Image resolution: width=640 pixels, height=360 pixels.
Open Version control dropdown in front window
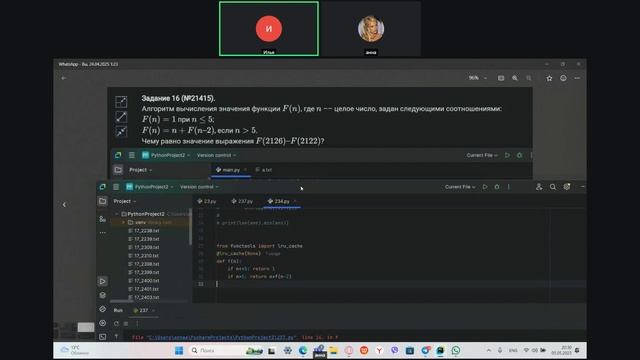(x=199, y=187)
